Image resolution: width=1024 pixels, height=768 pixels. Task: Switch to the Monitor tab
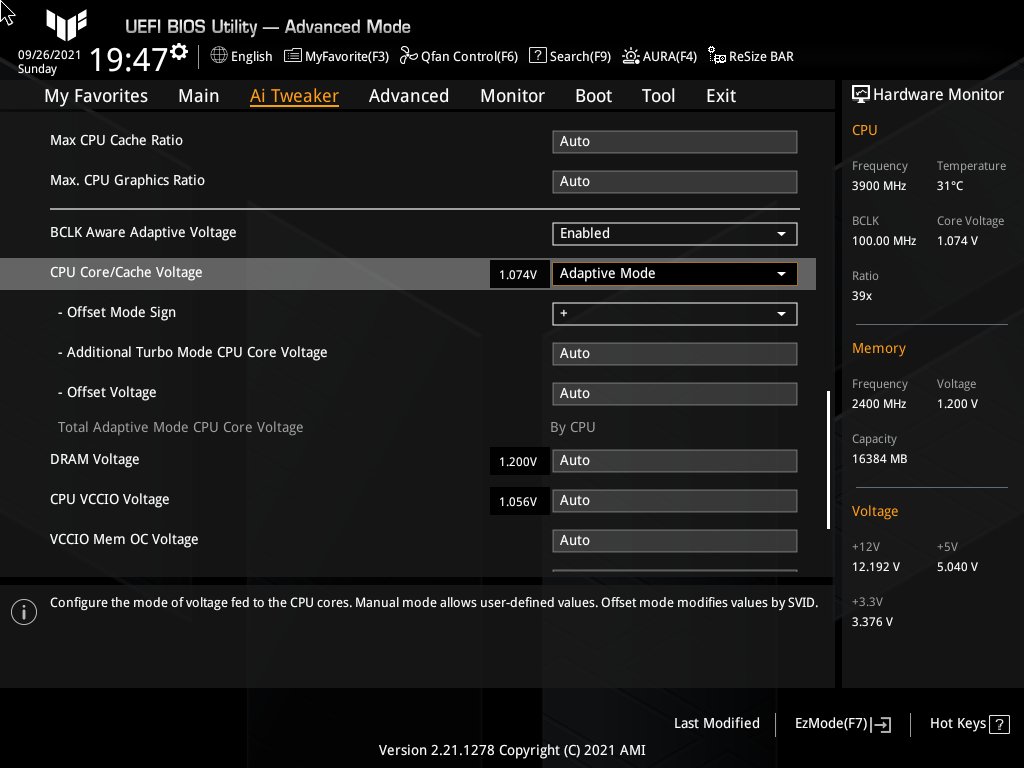(x=512, y=96)
